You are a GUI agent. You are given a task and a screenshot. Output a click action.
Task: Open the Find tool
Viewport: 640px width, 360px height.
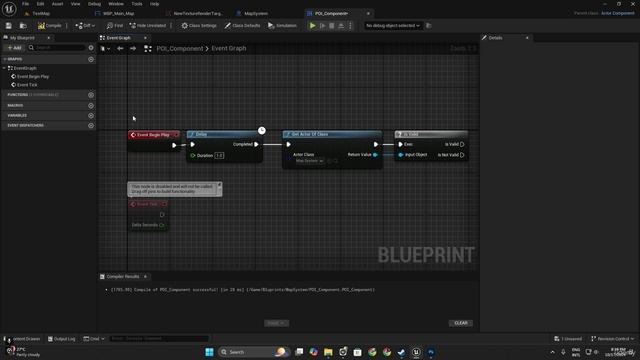[115, 26]
